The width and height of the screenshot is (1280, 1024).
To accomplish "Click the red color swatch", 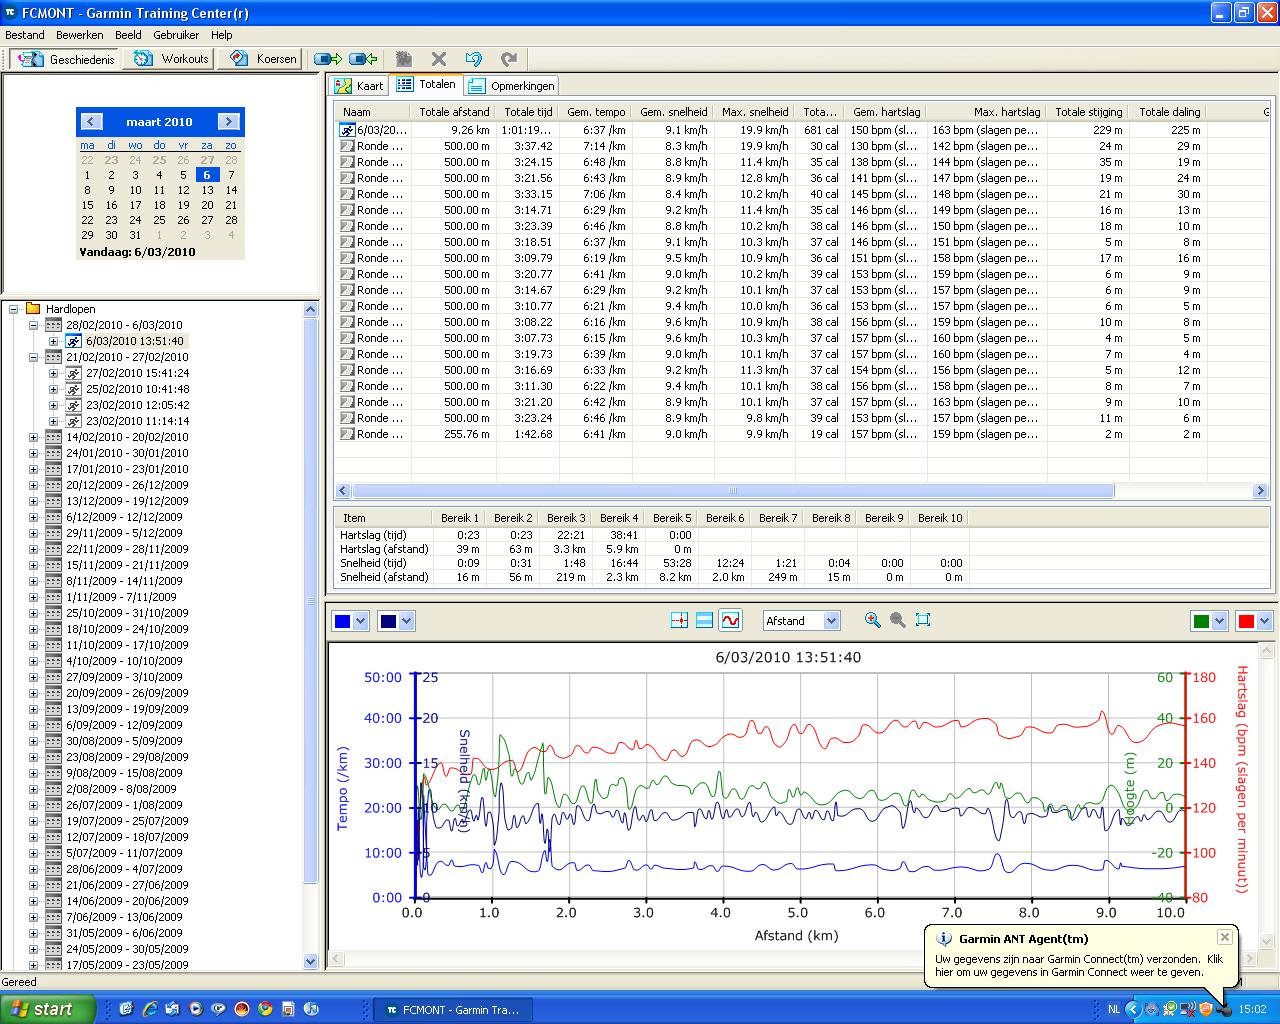I will coord(1246,621).
